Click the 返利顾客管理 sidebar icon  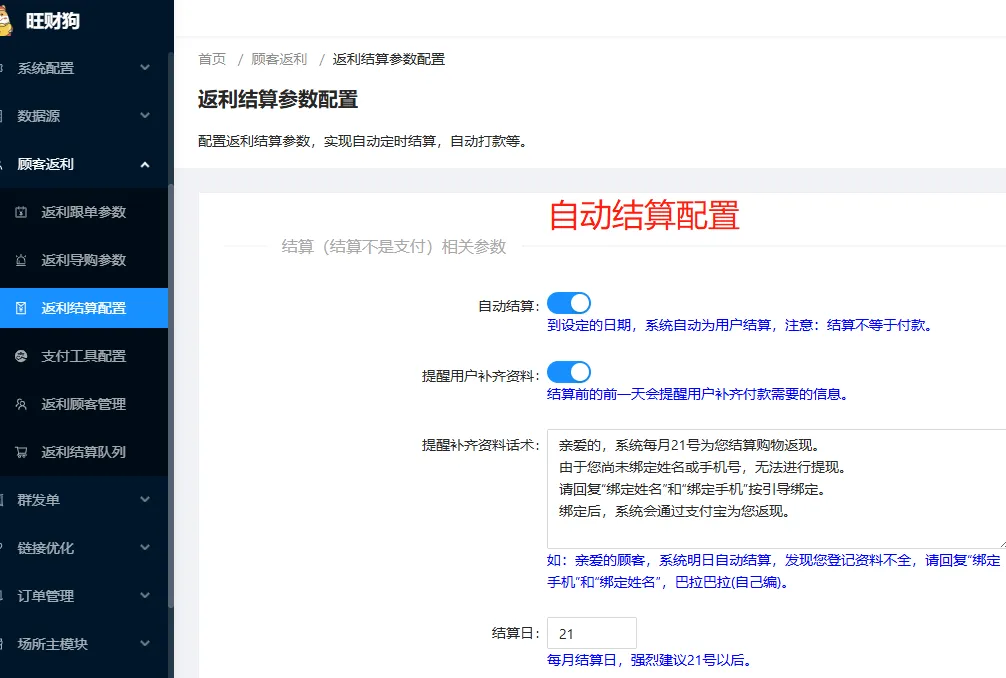(x=22, y=404)
